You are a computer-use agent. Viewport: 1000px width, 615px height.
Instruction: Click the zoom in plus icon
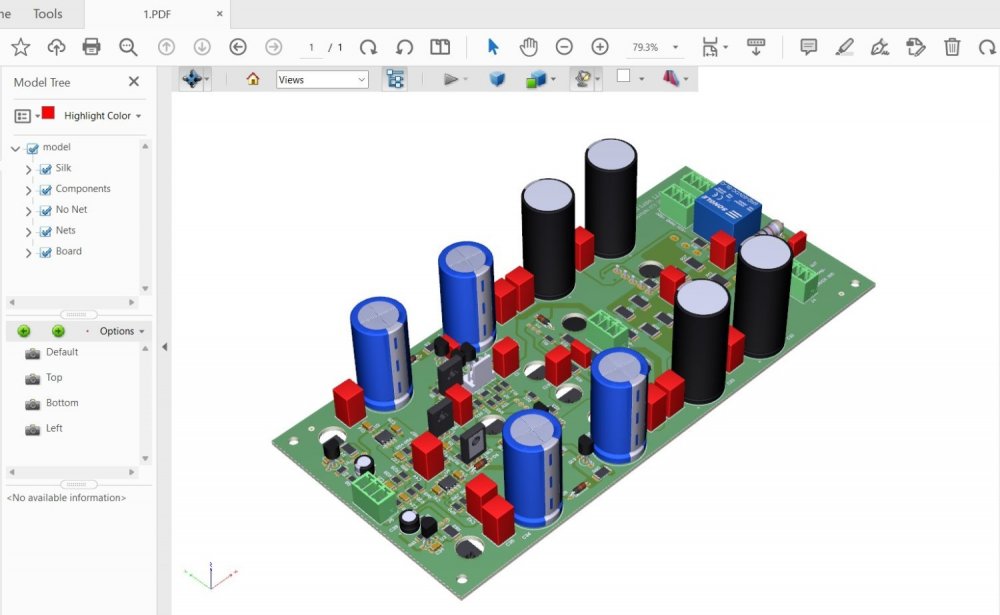pyautogui.click(x=600, y=47)
